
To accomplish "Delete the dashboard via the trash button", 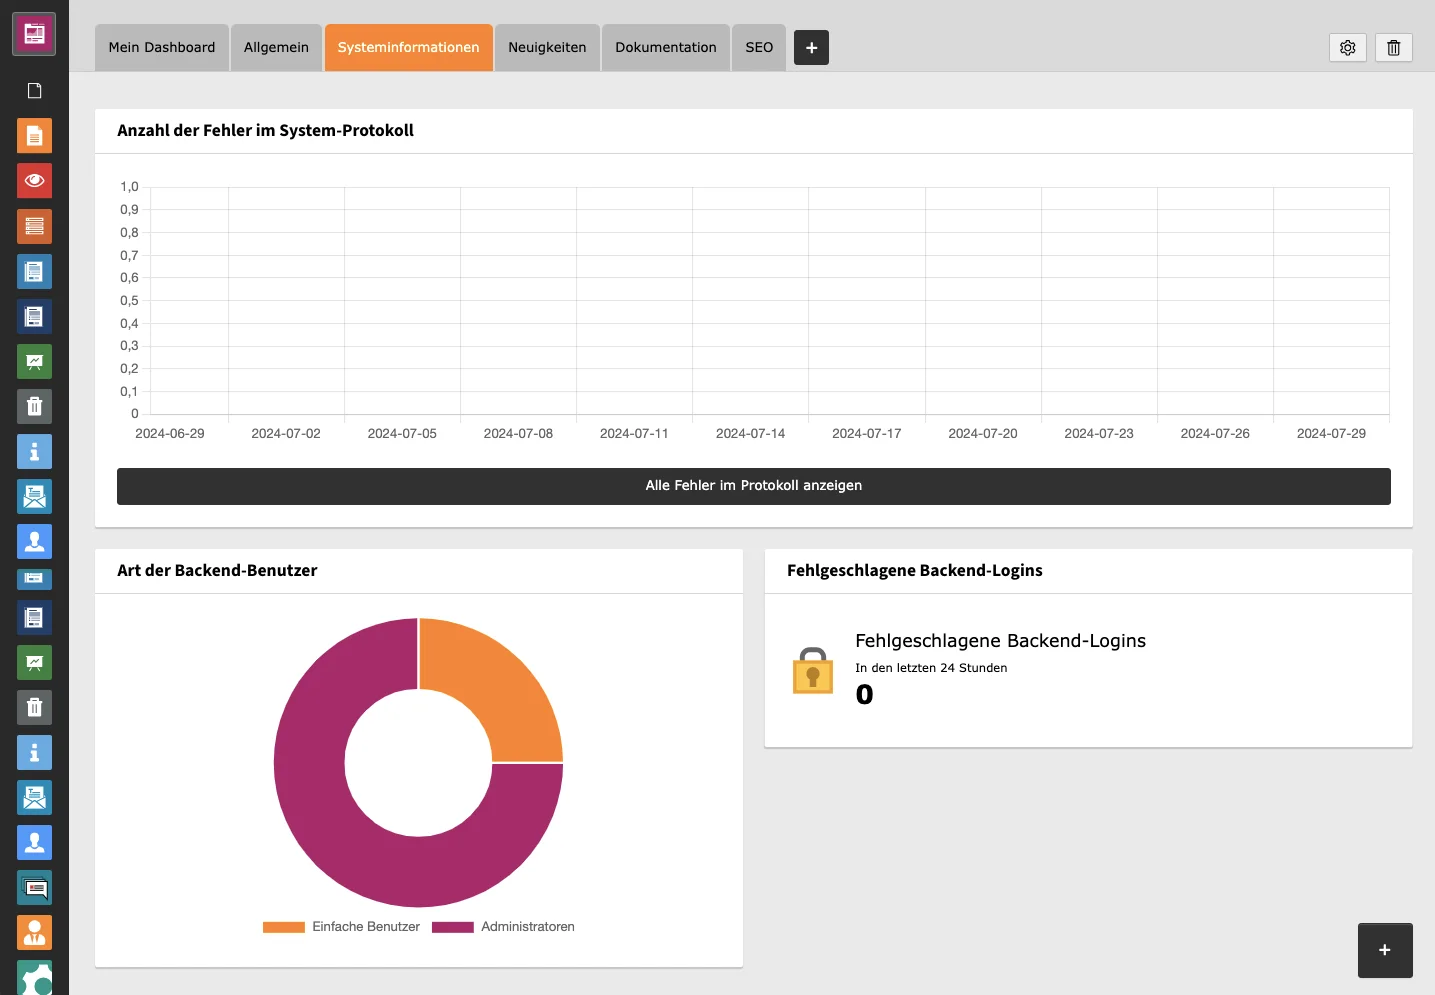I will tap(1393, 47).
